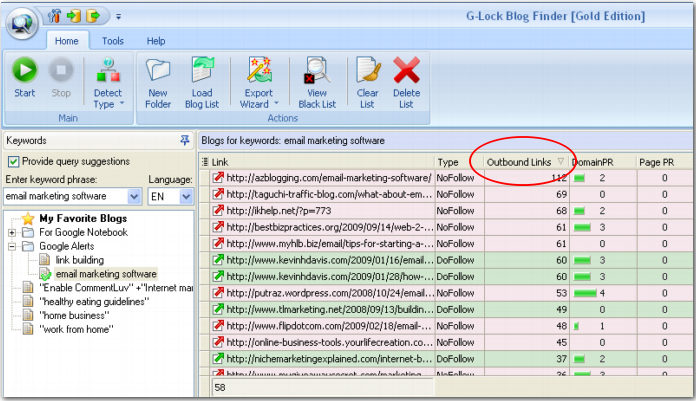Click the Stop icon in Main group
The width and height of the screenshot is (696, 401).
point(61,70)
